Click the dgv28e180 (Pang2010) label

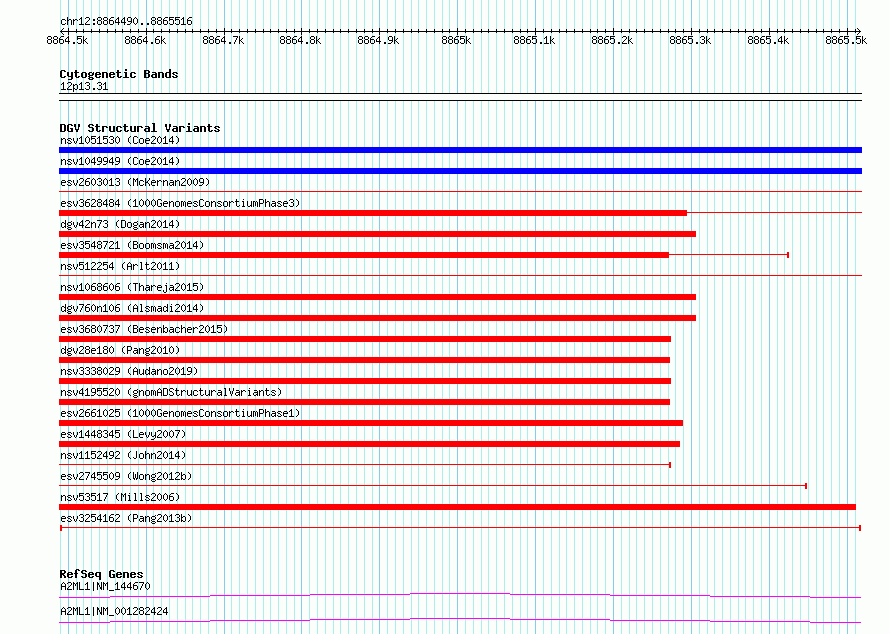(x=120, y=350)
